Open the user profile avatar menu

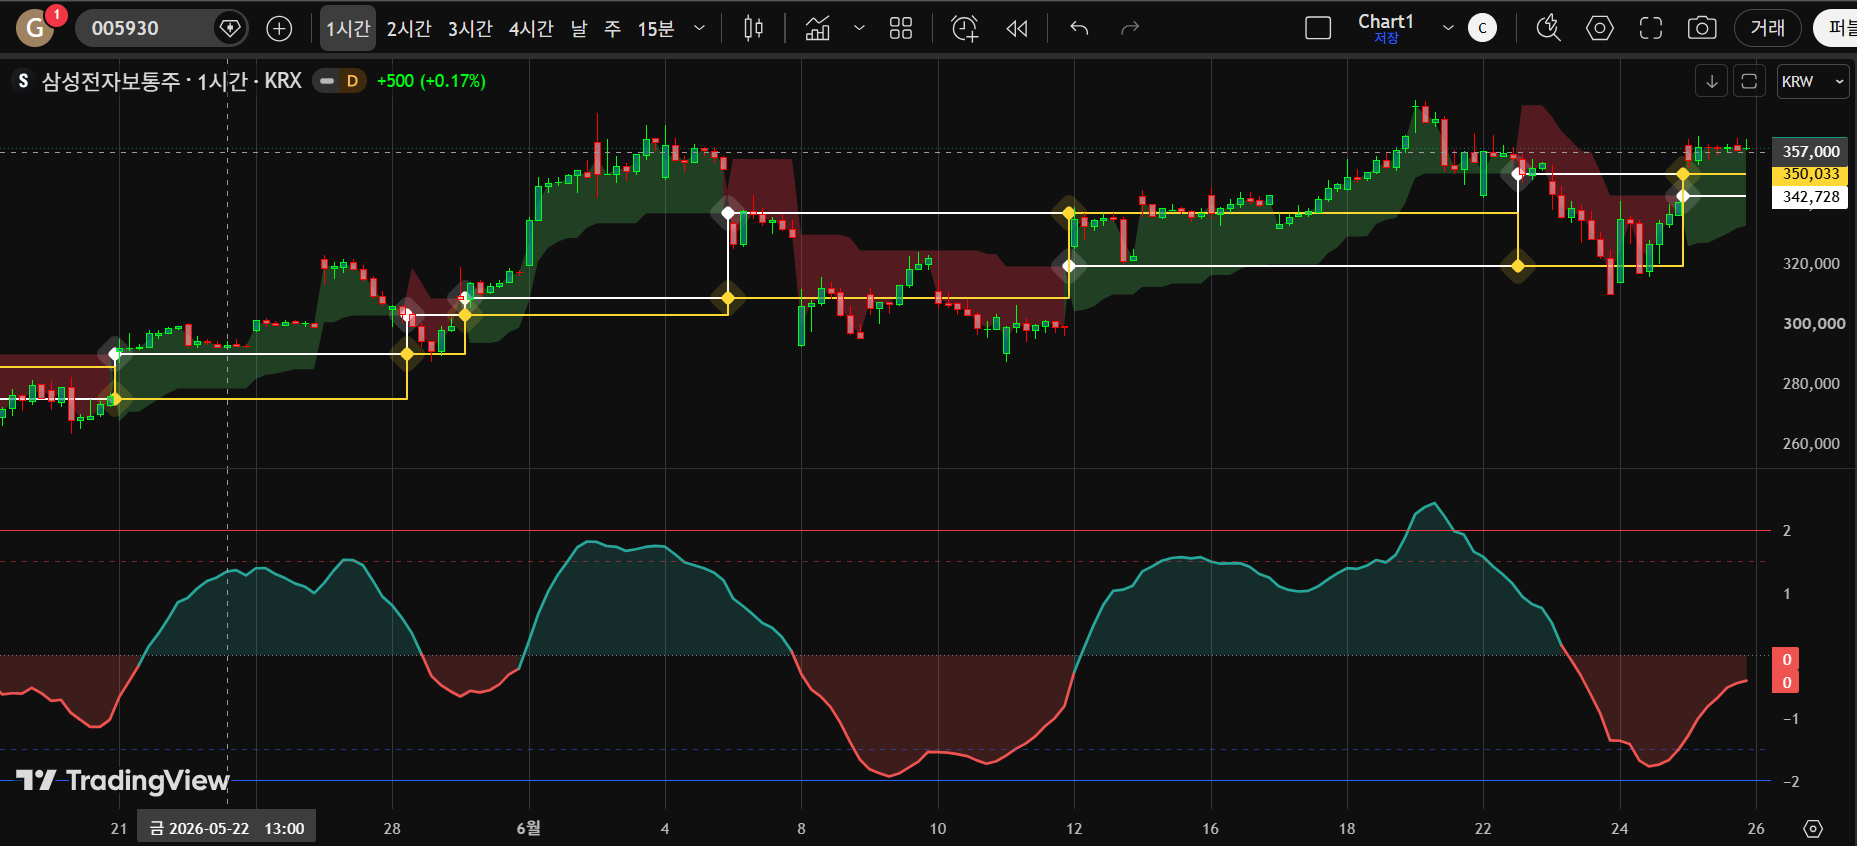point(36,28)
